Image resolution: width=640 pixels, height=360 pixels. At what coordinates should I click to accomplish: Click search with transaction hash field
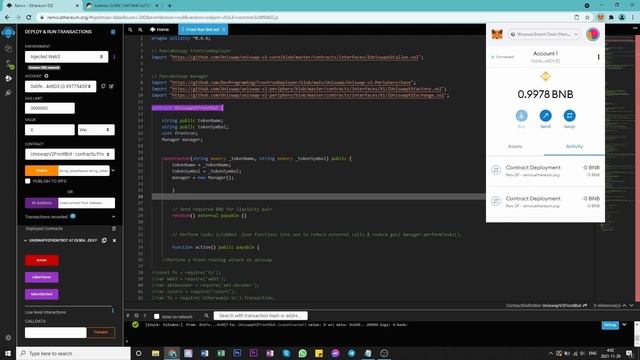260,316
